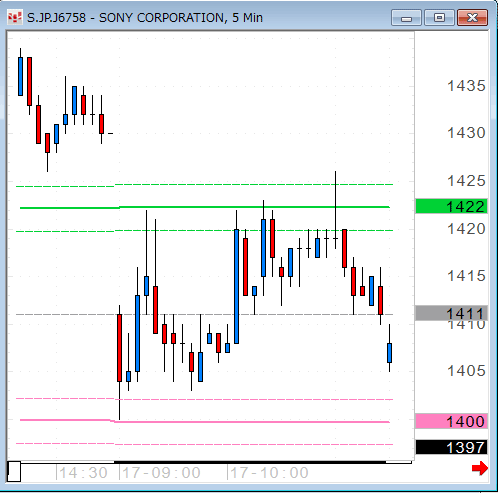Click the last blue candle near 1407
This screenshot has height=493, width=498.
(389, 353)
